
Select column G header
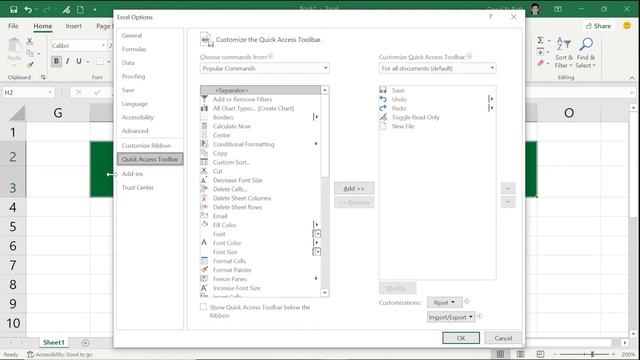point(58,113)
